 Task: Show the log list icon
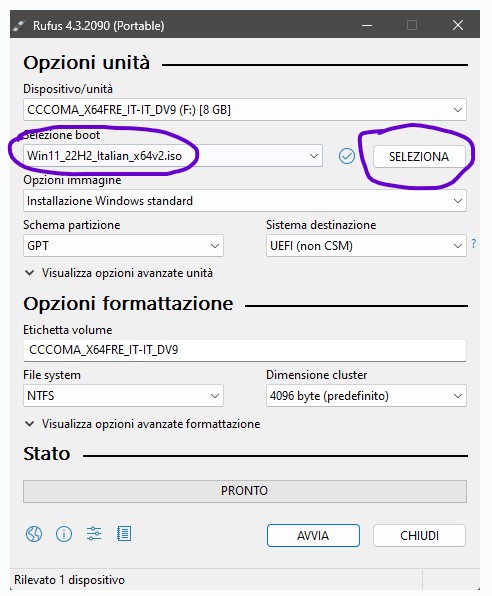tap(124, 534)
